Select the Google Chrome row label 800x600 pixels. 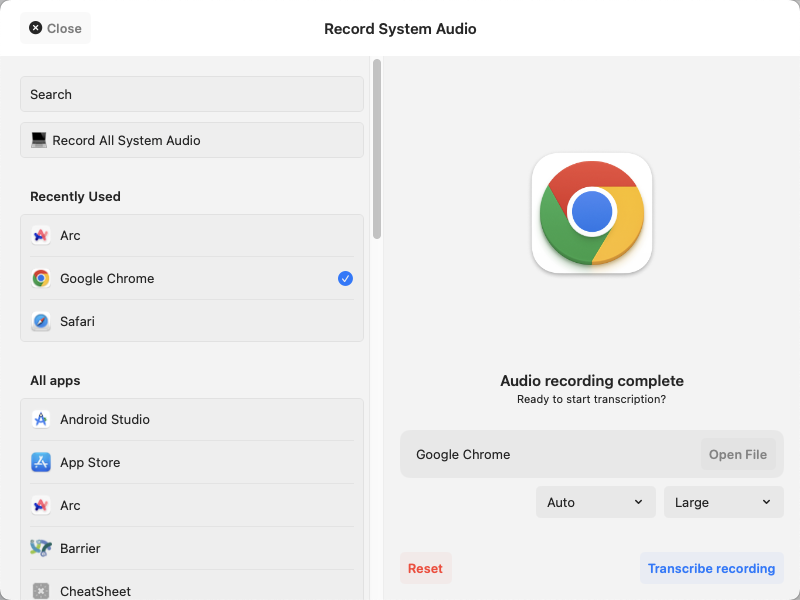coord(107,279)
